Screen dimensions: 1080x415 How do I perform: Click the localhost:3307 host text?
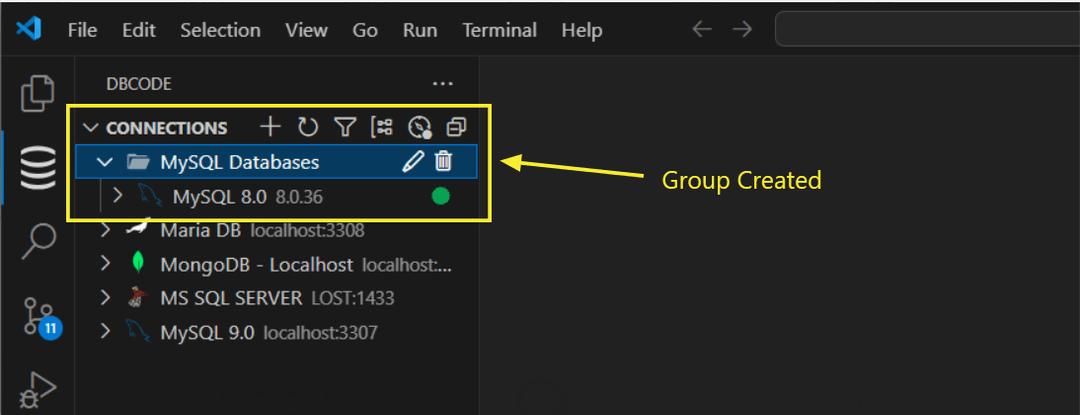pos(321,333)
